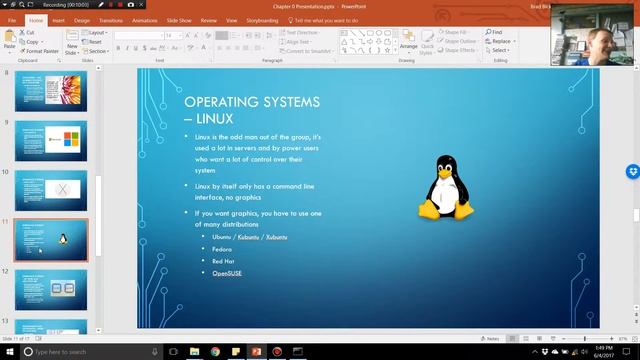Screen dimensions: 640x360
Task: Click the screen recorder taskbar icon
Action: [277, 351]
